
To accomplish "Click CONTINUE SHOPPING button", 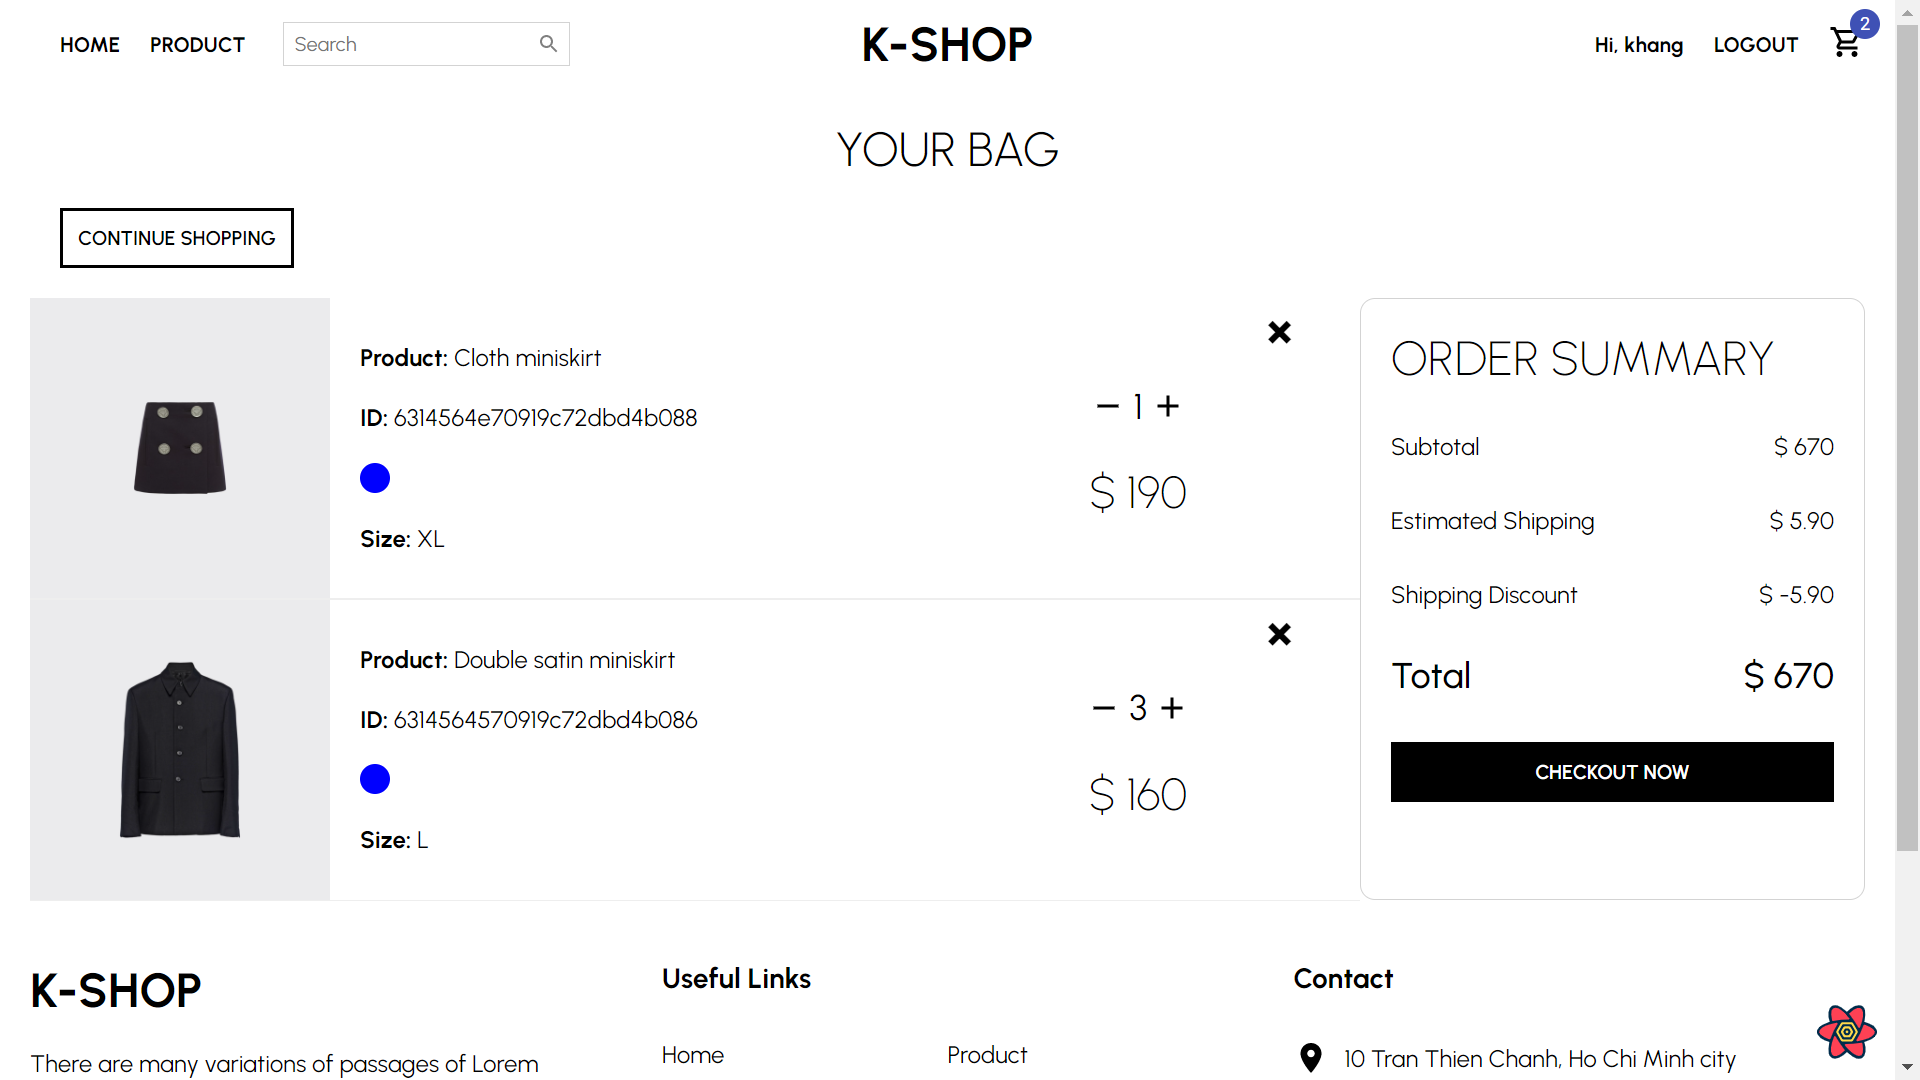I will coord(176,238).
